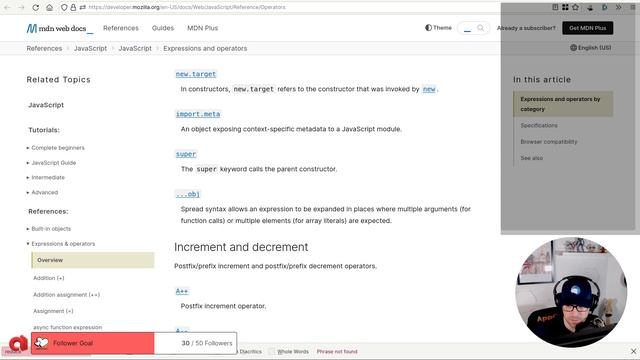Jump to Specifications section
The image size is (640, 360).
tap(539, 125)
